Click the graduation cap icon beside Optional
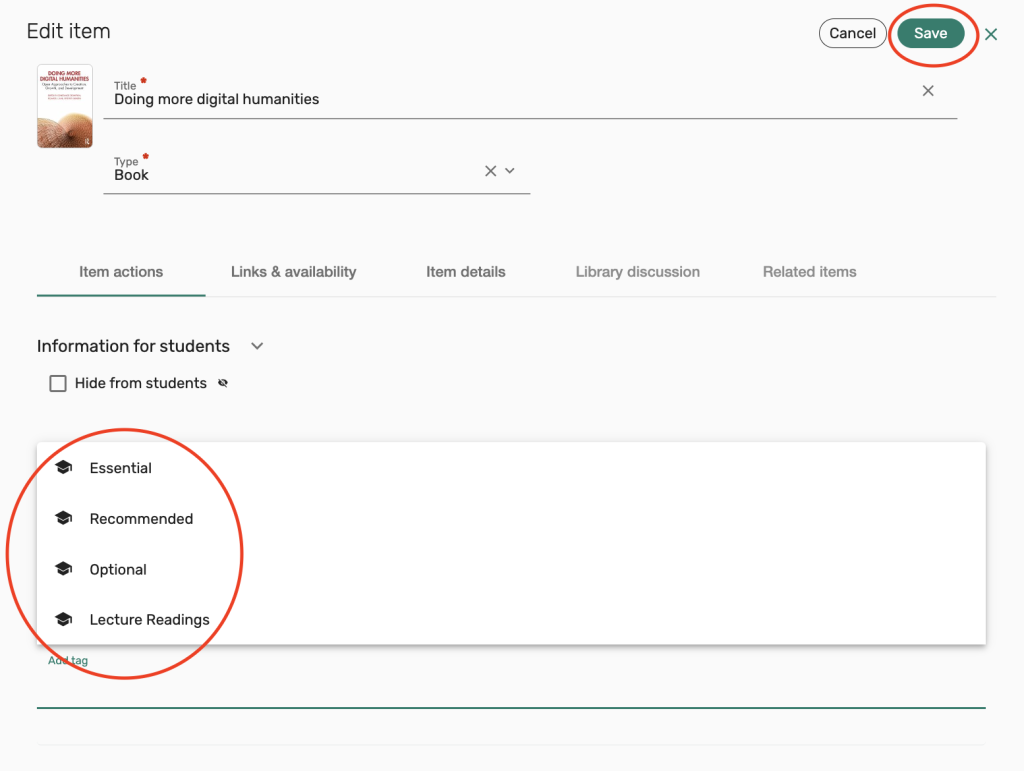 [x=64, y=570]
